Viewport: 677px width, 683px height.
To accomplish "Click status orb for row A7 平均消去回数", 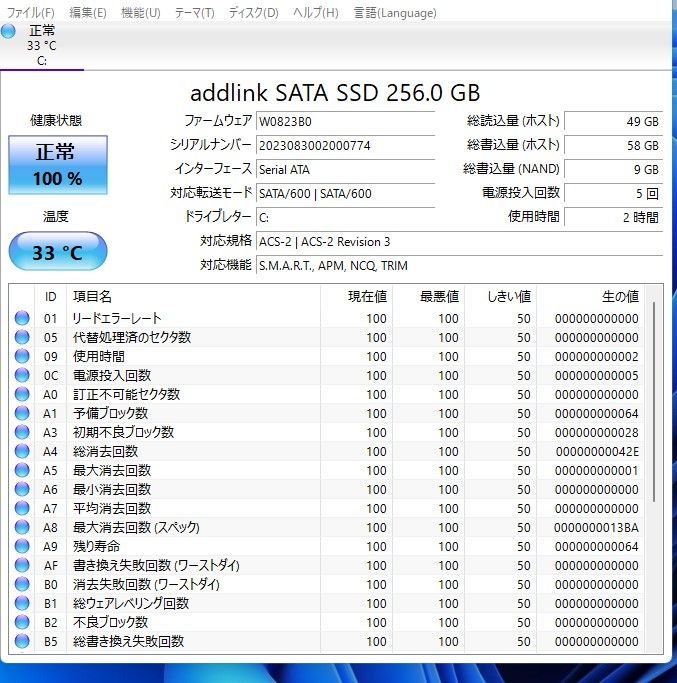I will (22, 508).
